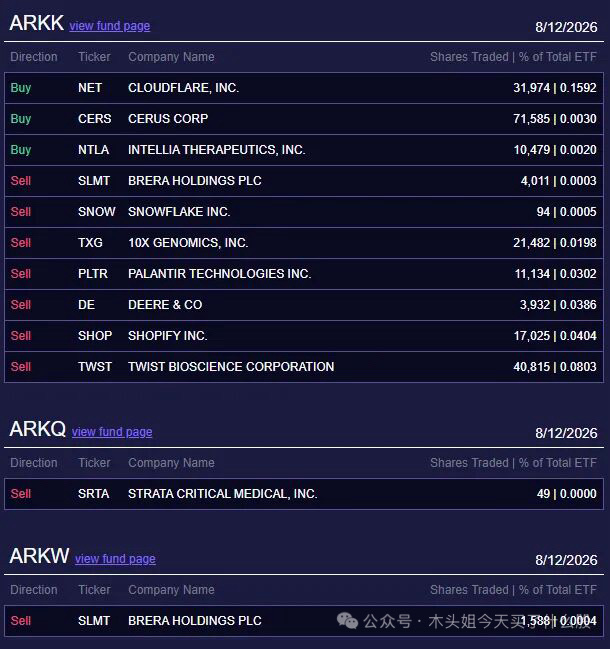Click the SLMT ticker in the ARKW table
Screen dimensions: 610x649
pyautogui.click(x=94, y=621)
